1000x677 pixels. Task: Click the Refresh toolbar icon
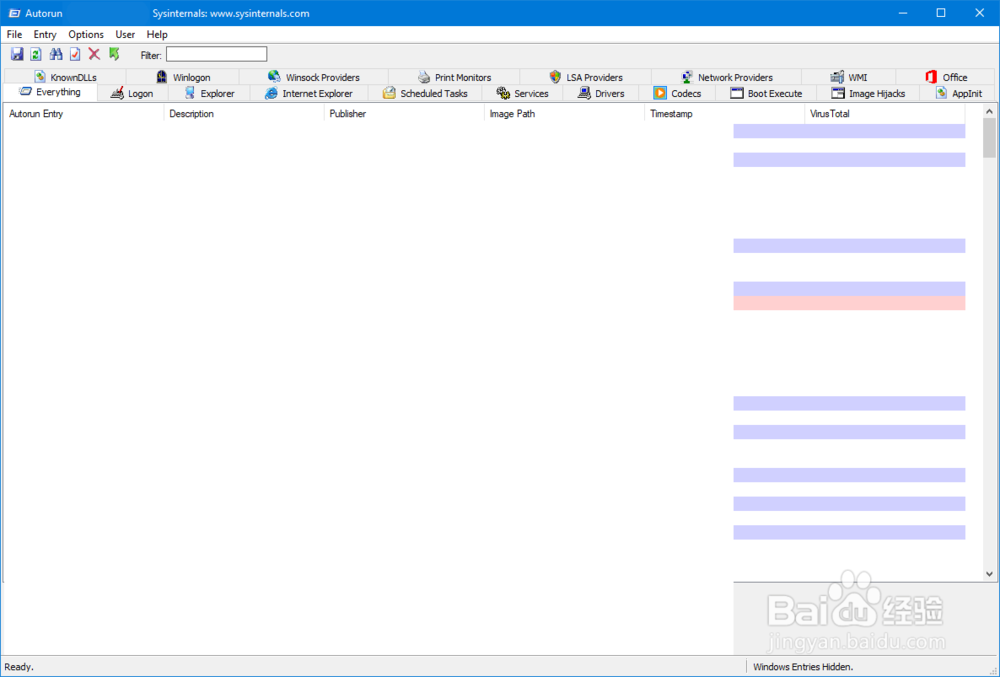[x=36, y=54]
